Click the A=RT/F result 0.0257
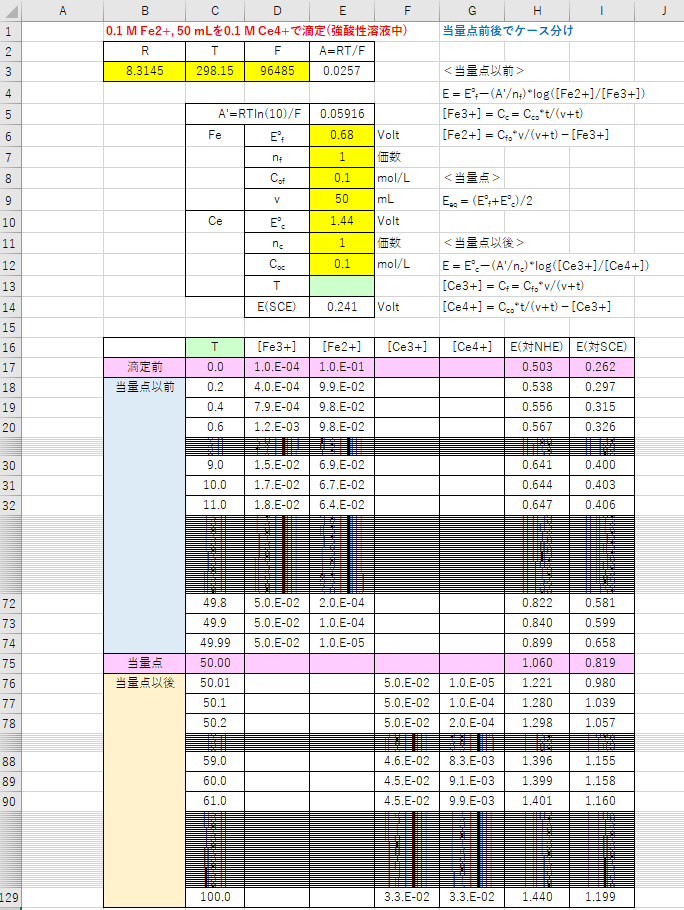This screenshot has width=684, height=910. [342, 71]
